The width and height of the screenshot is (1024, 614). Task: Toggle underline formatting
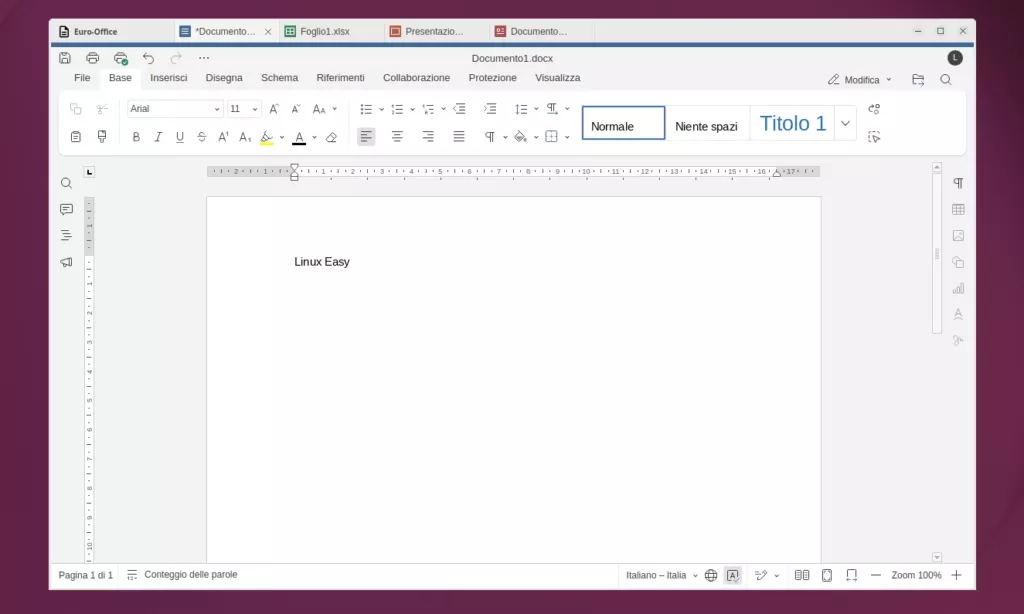180,137
